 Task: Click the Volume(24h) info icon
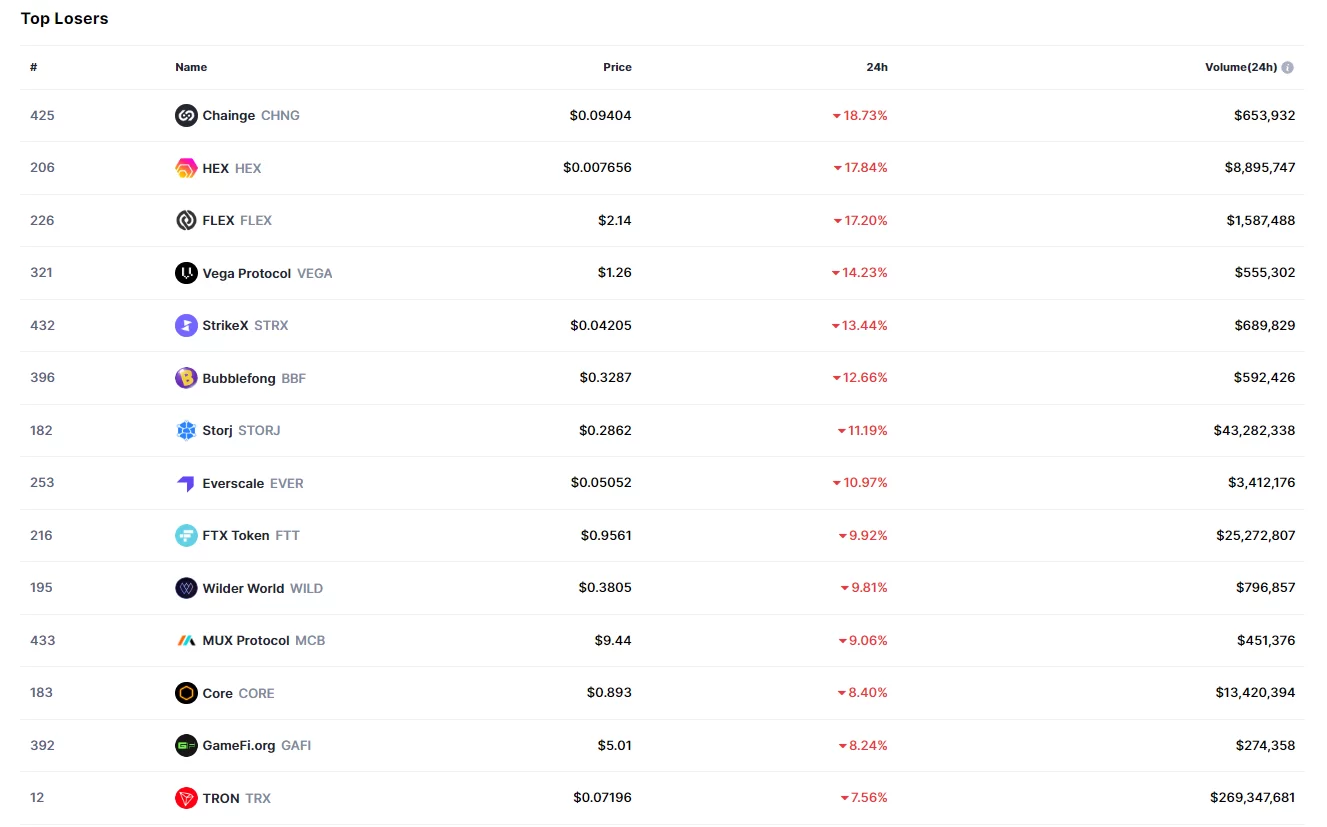[1287, 68]
